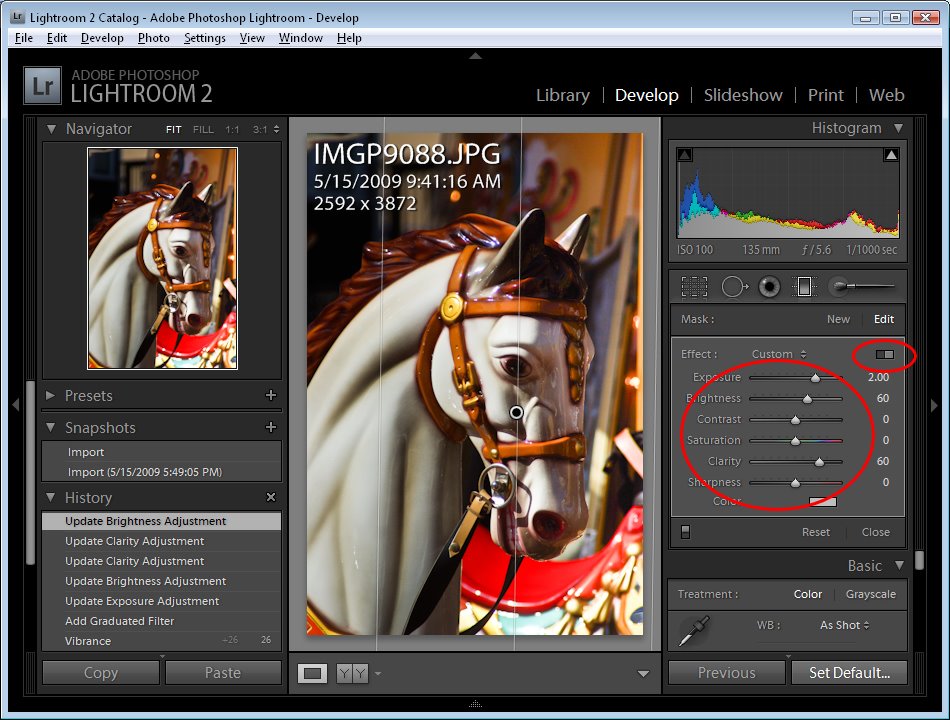Switch to the Web module
950x720 pixels.
point(886,95)
